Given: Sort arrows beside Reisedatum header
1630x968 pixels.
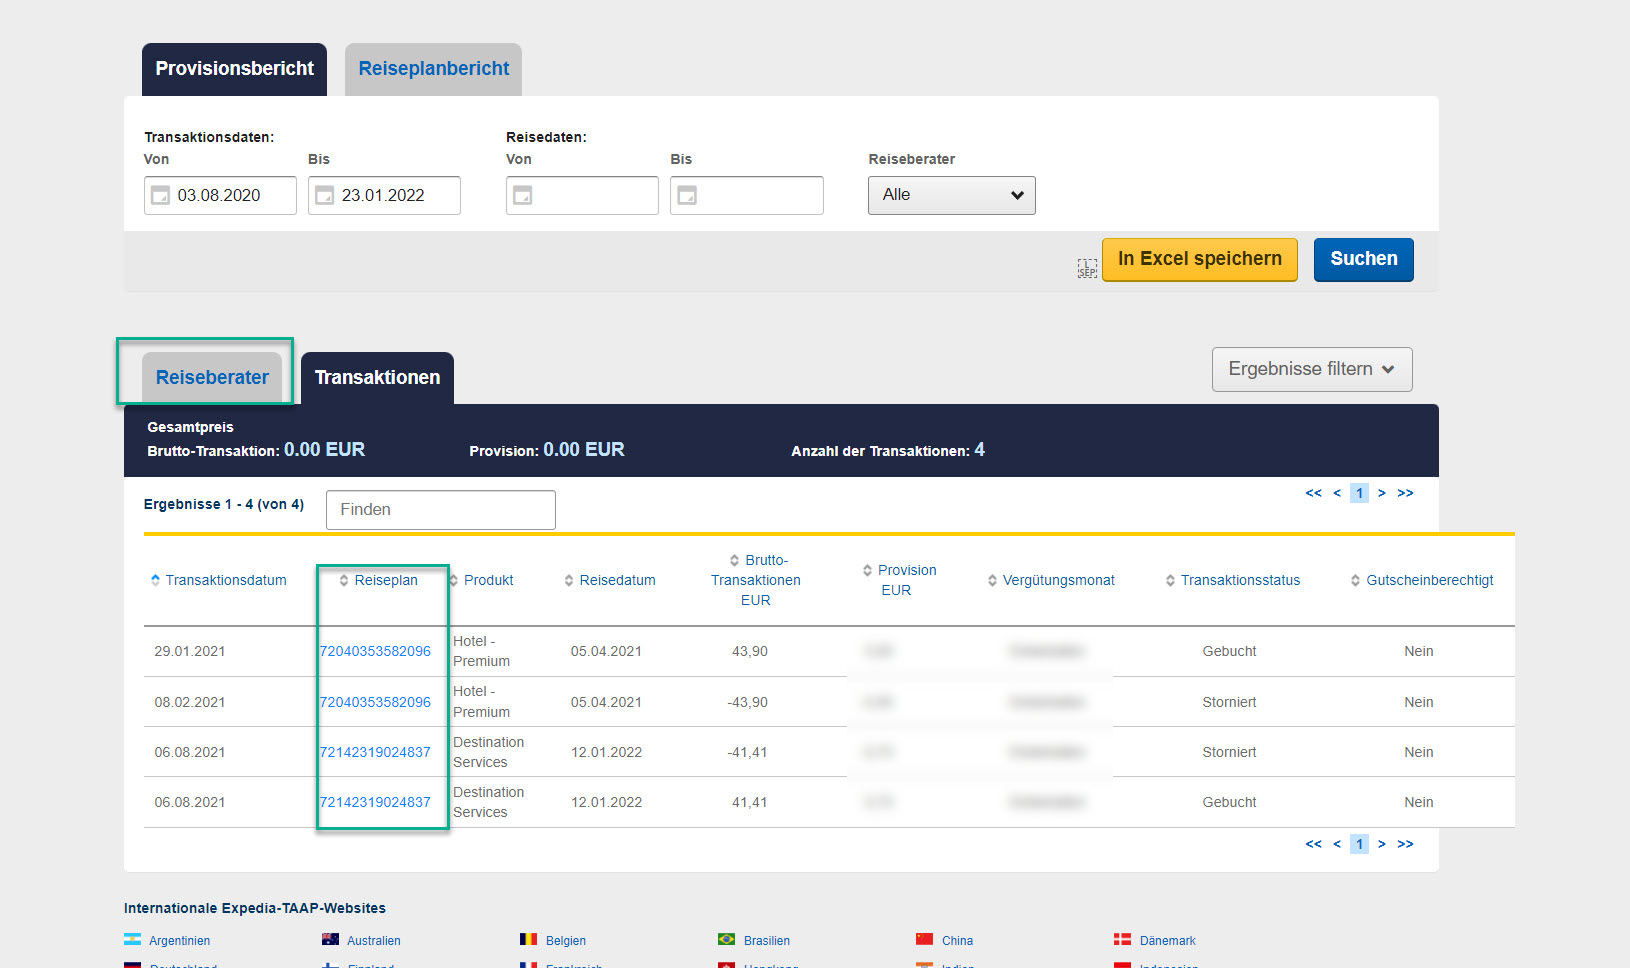Looking at the screenshot, I should [569, 580].
